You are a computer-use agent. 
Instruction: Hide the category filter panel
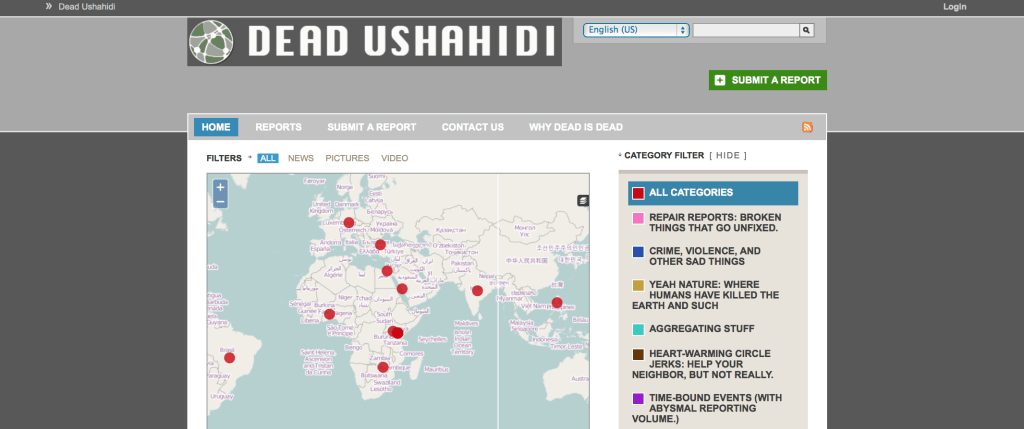727,155
